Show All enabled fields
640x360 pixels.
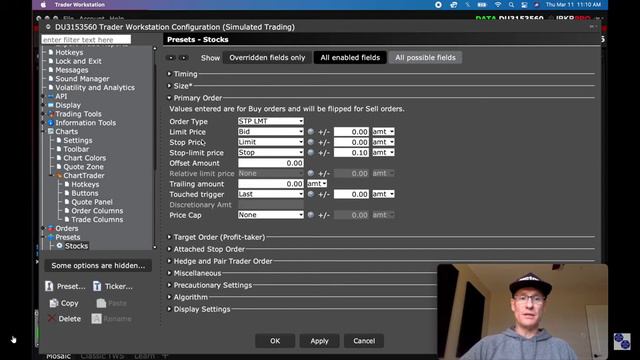(350, 58)
